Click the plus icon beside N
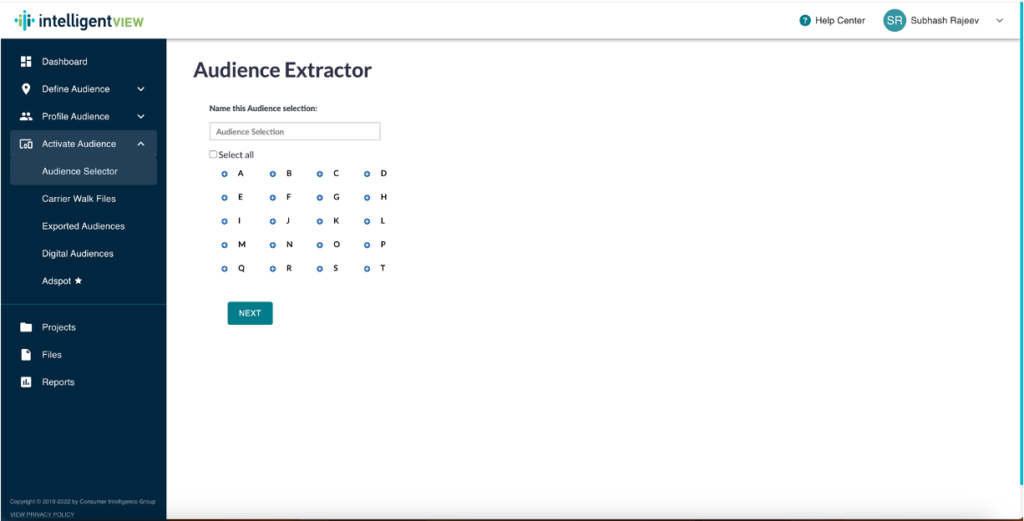The height and width of the screenshot is (521, 1024). tap(273, 245)
